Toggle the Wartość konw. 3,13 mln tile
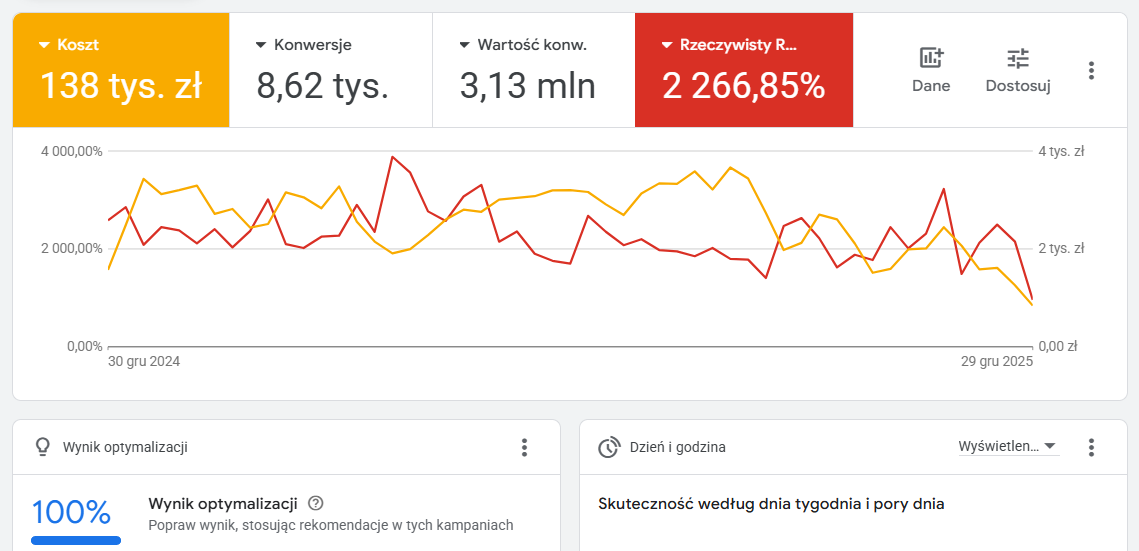The height and width of the screenshot is (551, 1139). 534,70
